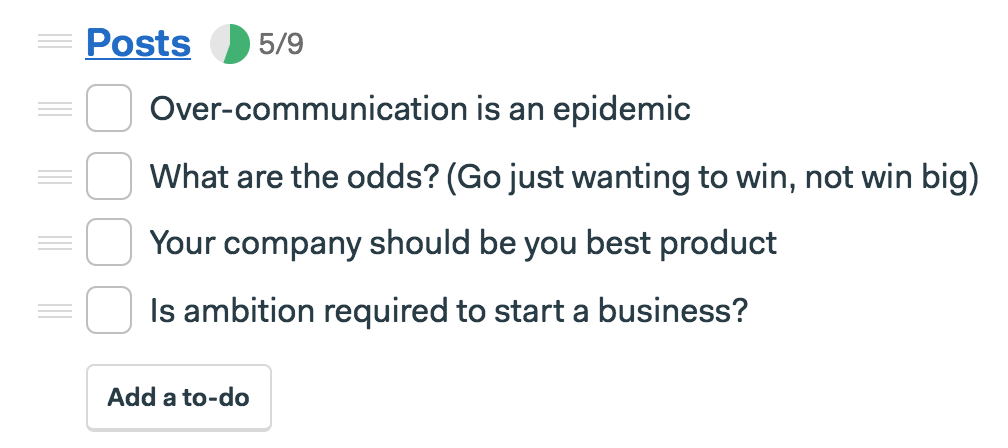The image size is (1008, 448).
Task: Open the What are the odds to-do
Action: [564, 177]
